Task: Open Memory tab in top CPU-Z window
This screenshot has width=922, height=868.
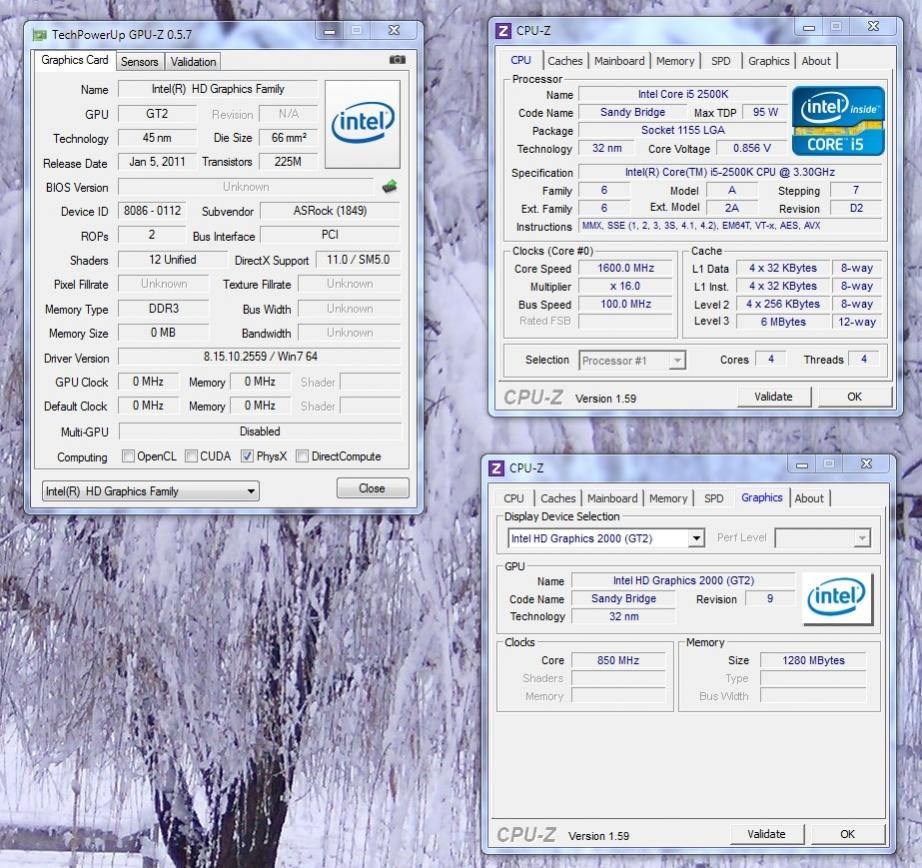Action: pos(674,61)
